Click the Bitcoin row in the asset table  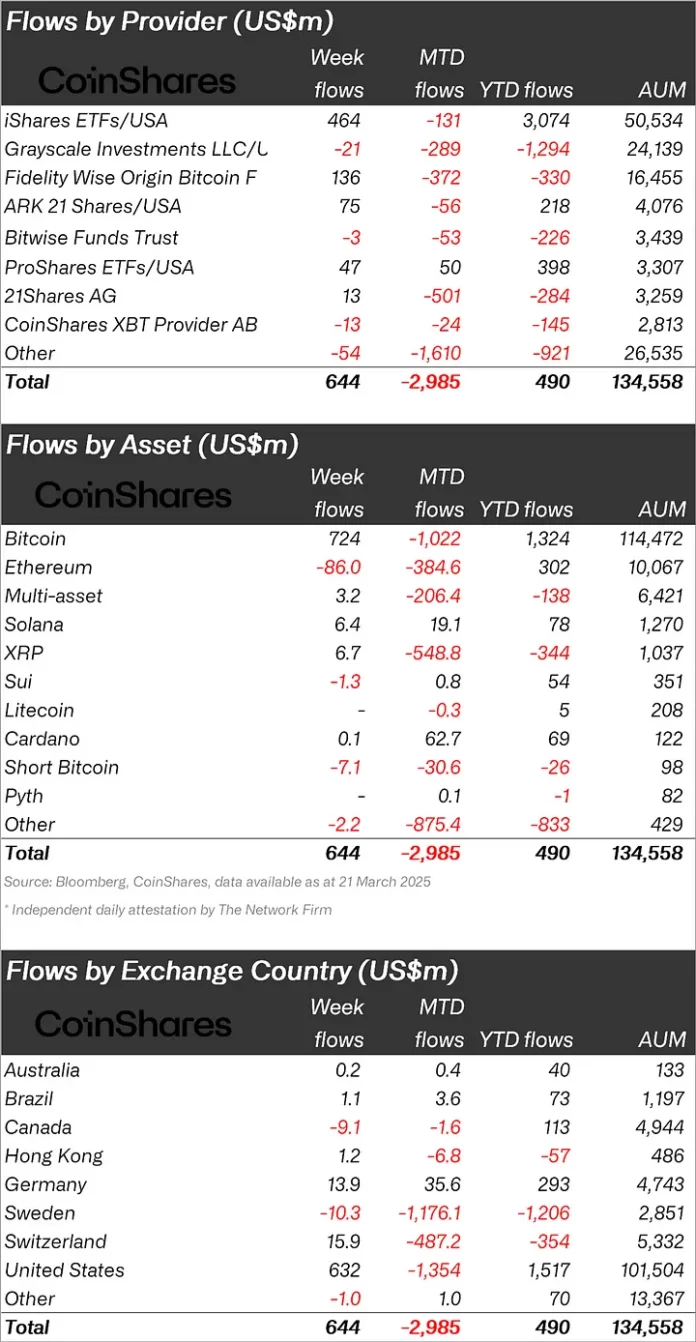(x=35, y=538)
